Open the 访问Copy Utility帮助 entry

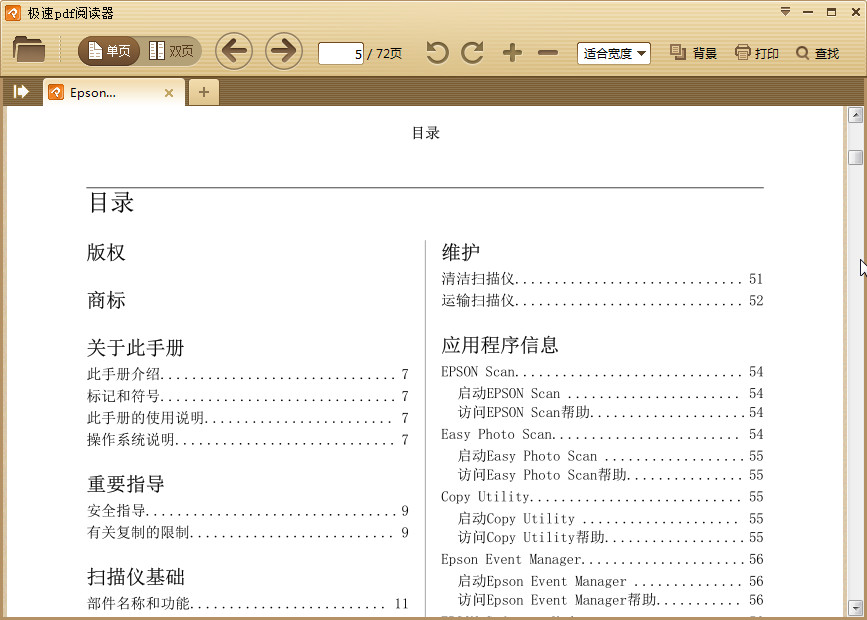click(610, 538)
